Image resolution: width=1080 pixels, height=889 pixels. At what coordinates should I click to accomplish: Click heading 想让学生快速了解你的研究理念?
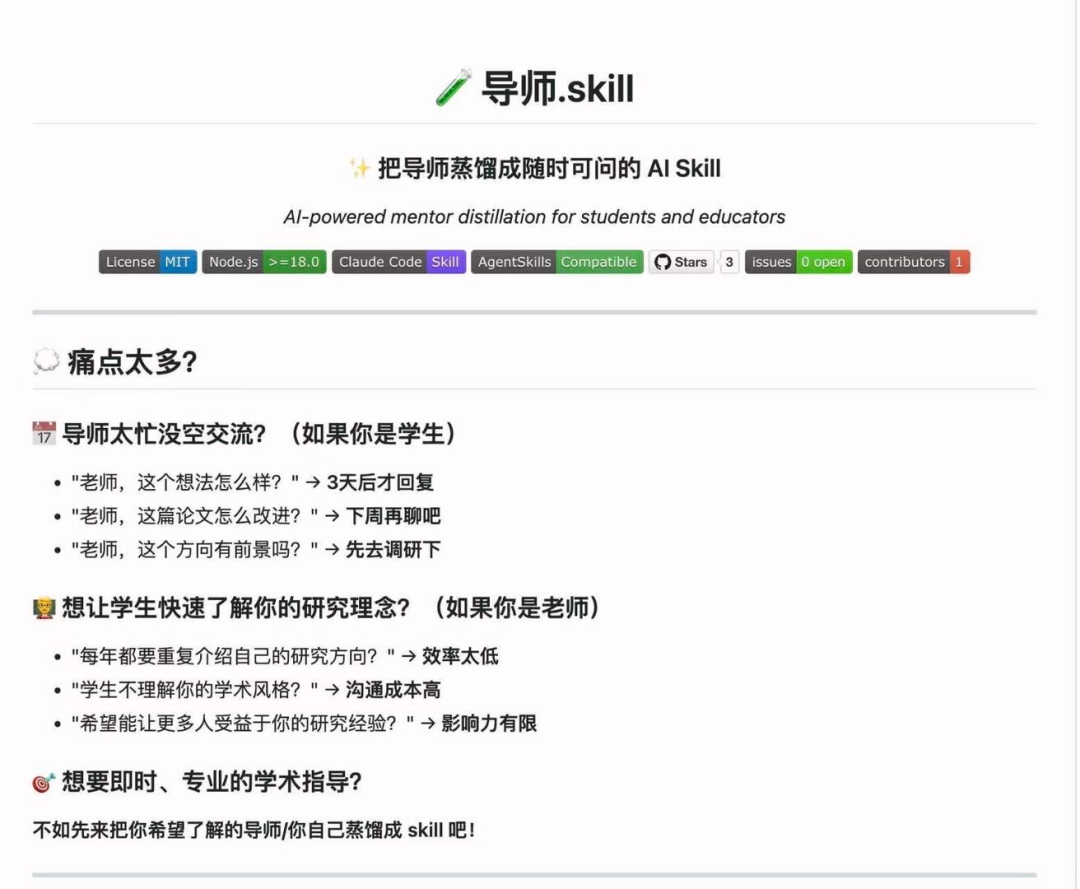pos(236,608)
